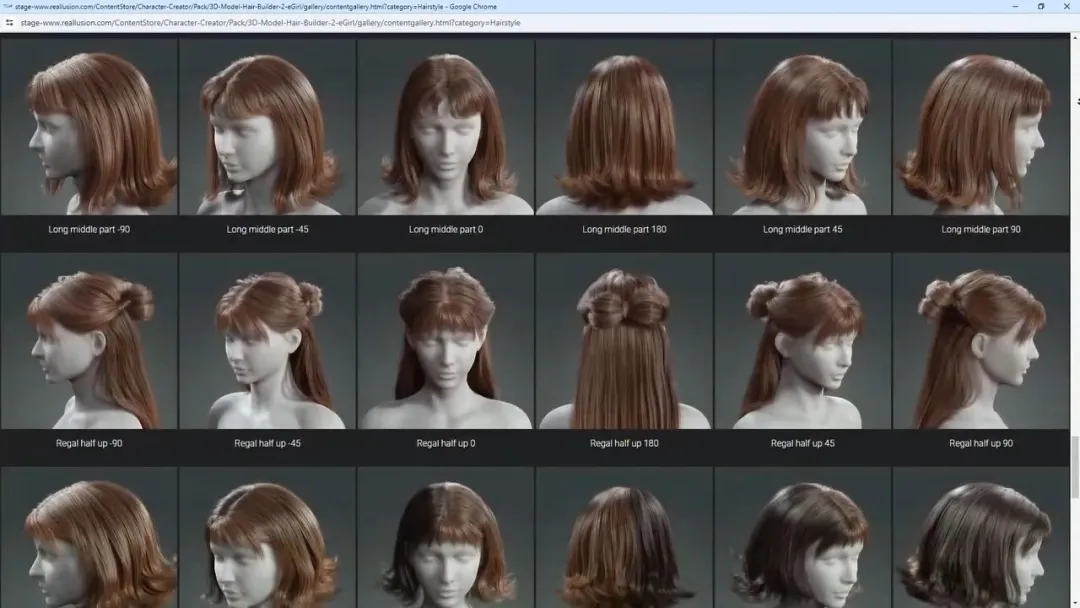Screen dimensions: 1080x608
Task: Click the 'Regal half up 0' caption
Action: coord(446,443)
